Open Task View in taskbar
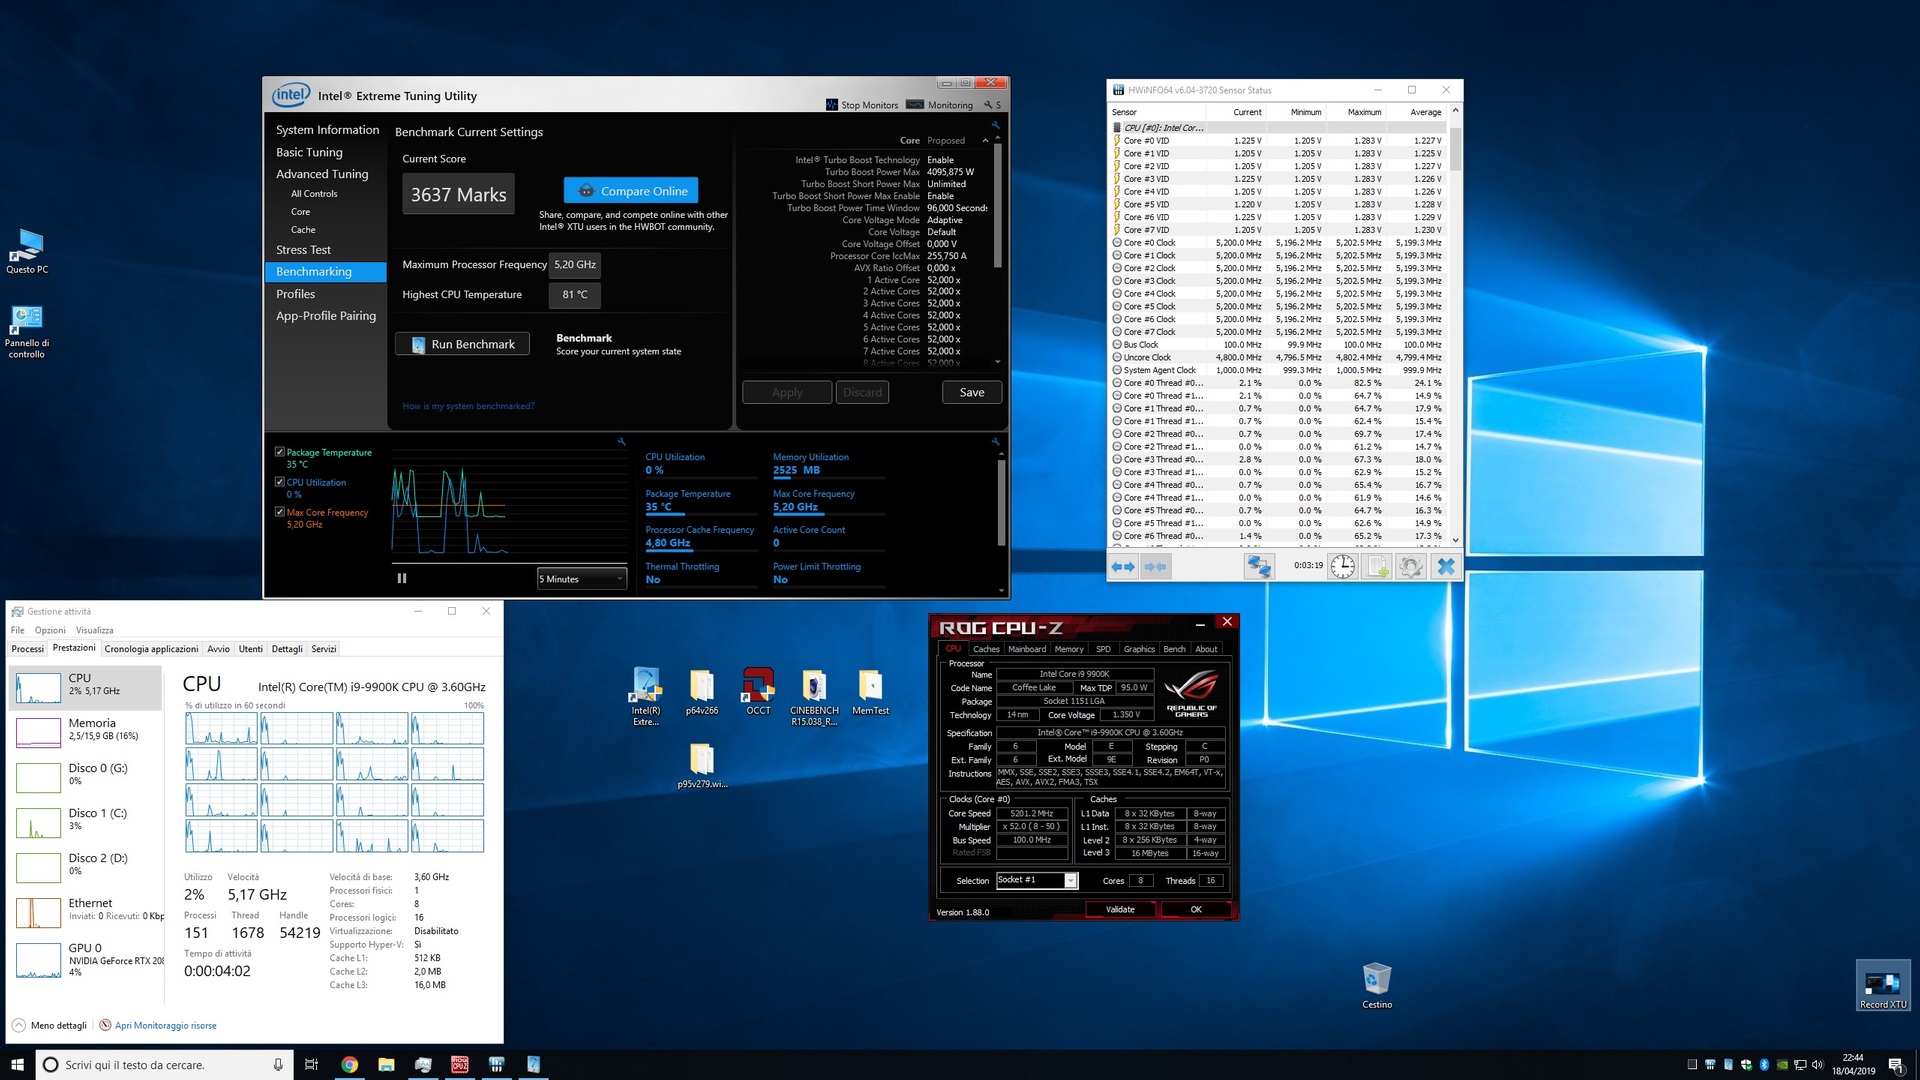The image size is (1920, 1080). coord(311,1064)
